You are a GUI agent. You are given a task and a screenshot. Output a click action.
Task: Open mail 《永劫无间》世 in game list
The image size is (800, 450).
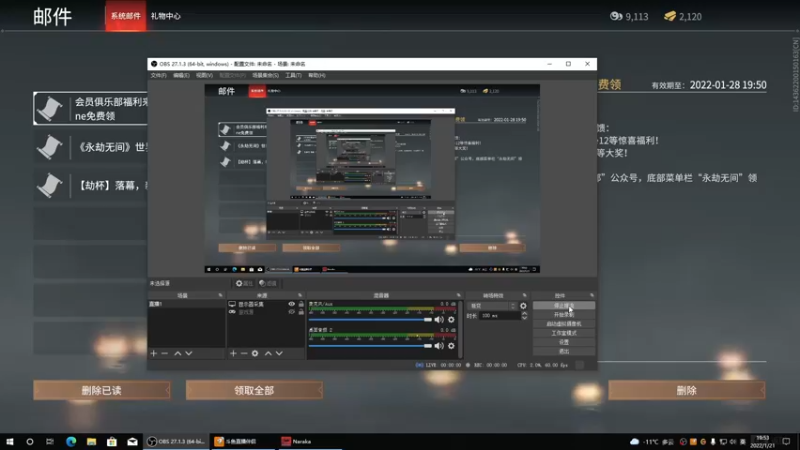(91, 147)
